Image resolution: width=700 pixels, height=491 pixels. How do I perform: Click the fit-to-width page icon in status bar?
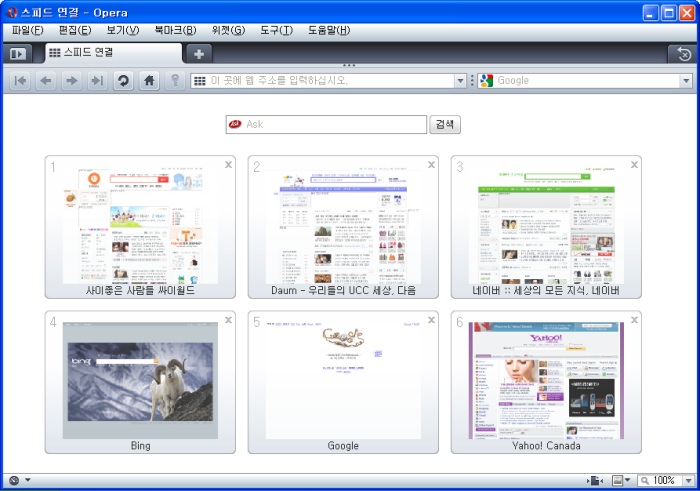595,480
